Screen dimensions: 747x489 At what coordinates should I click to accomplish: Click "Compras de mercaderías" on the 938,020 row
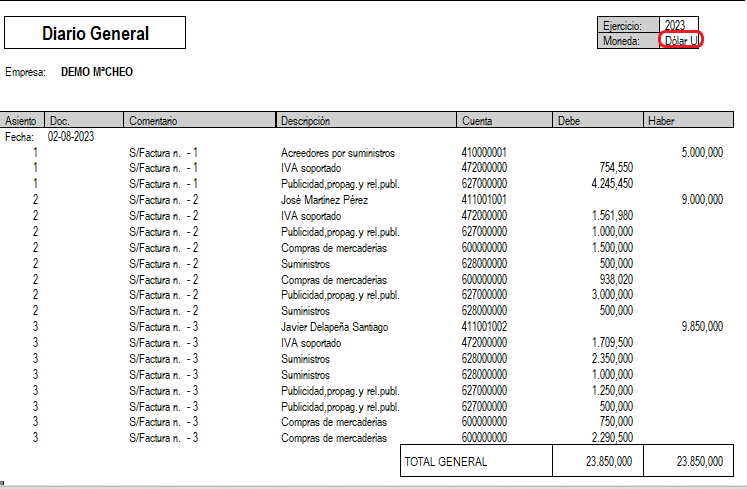pyautogui.click(x=334, y=280)
